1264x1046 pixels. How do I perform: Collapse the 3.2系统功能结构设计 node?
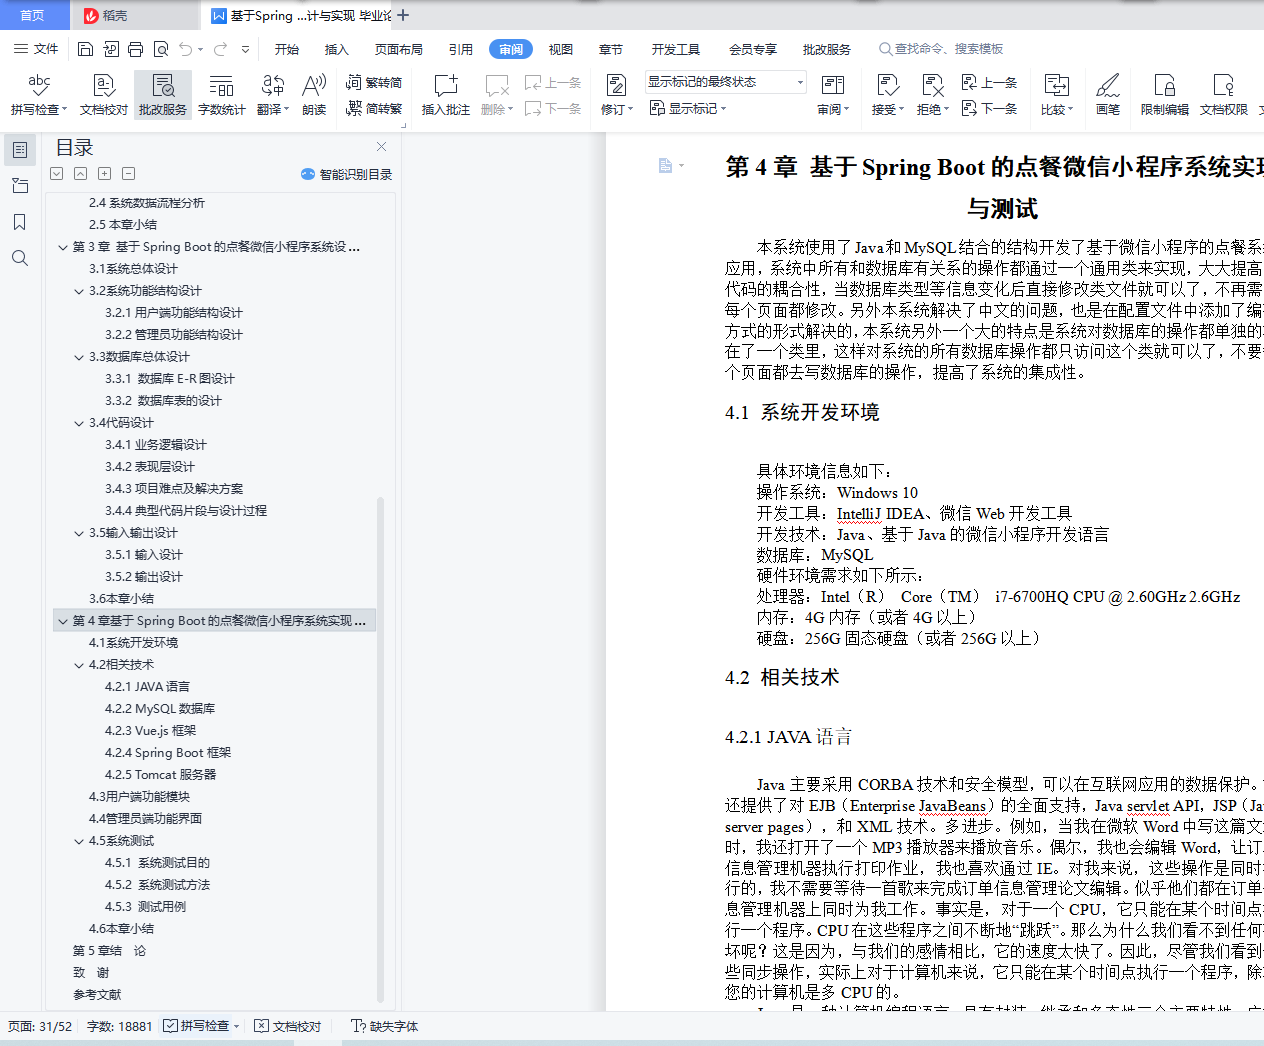click(x=79, y=291)
